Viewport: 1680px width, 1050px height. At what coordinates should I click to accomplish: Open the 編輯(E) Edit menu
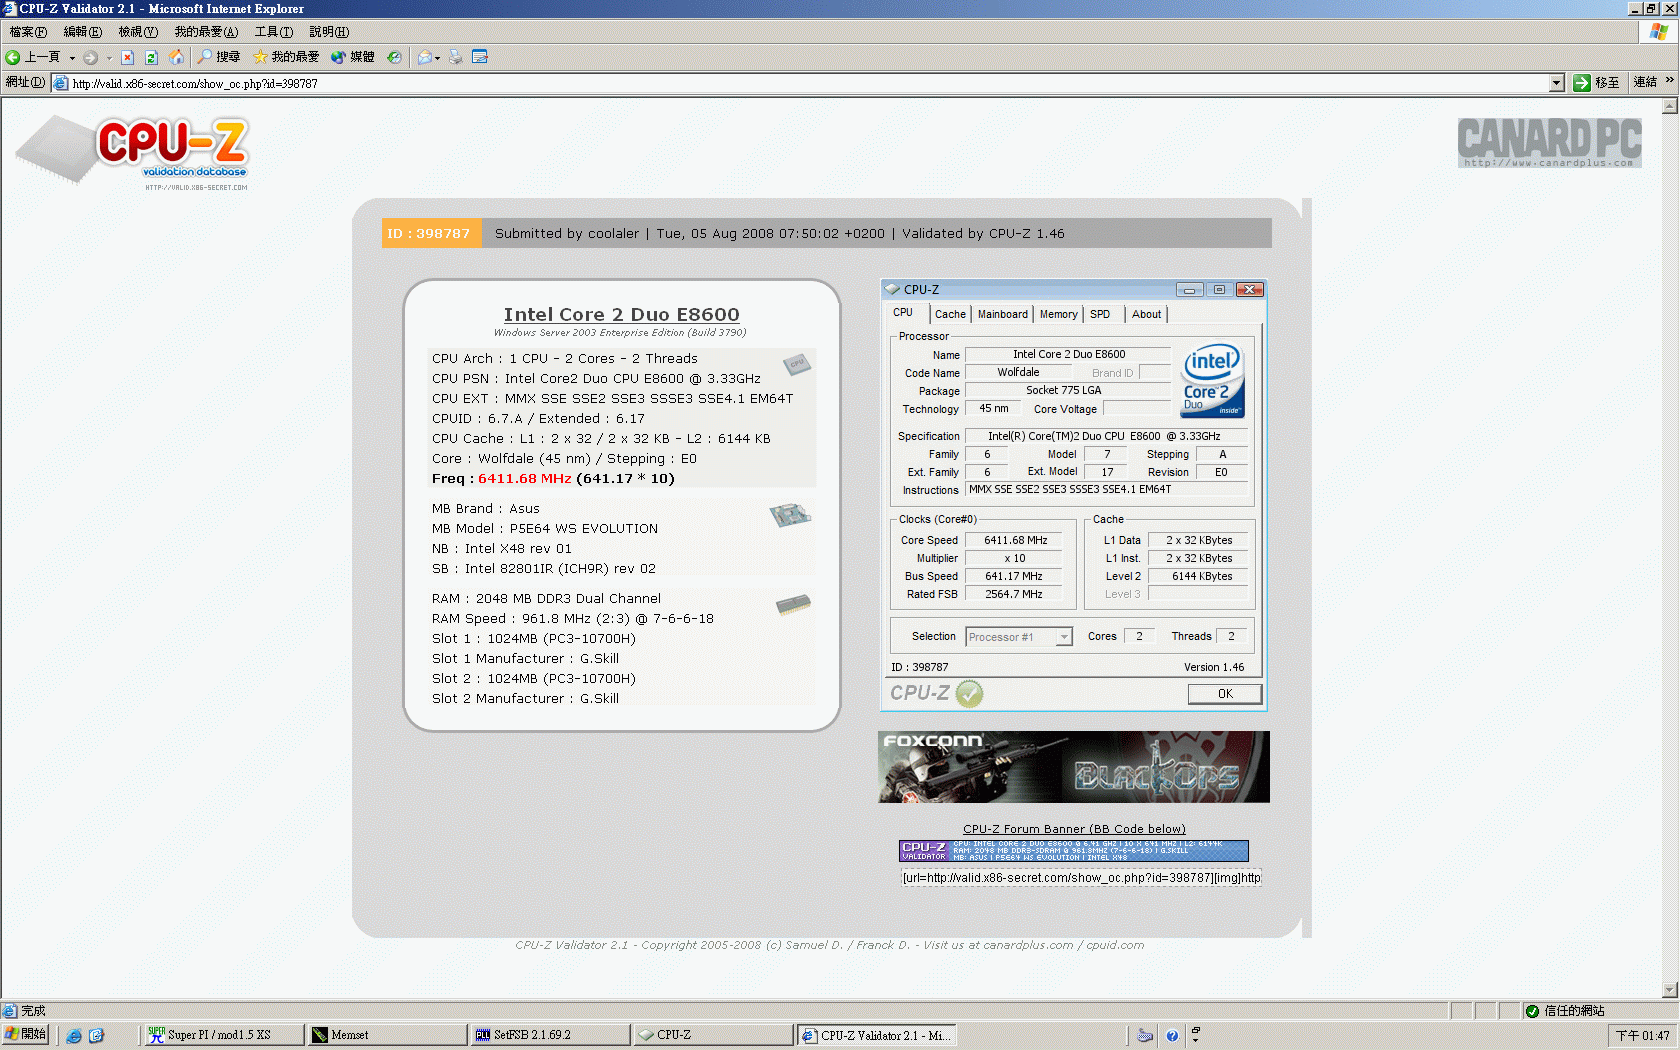point(83,32)
